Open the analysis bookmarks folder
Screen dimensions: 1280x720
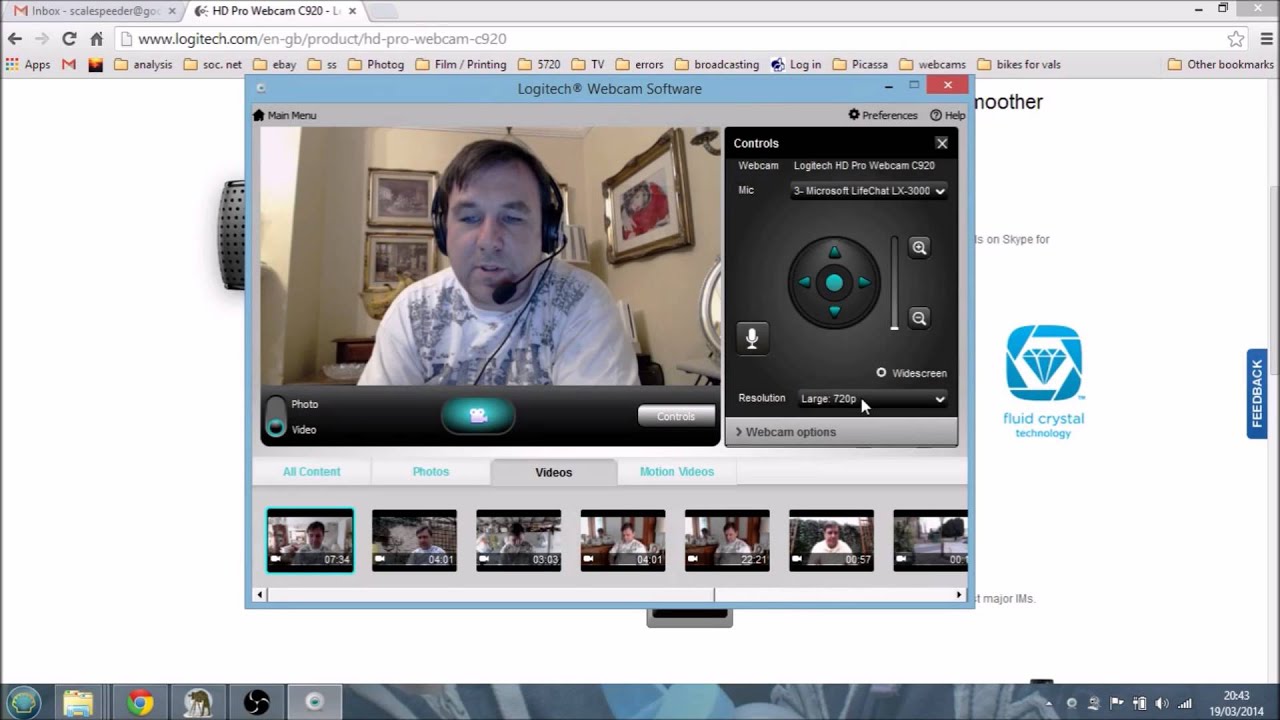(x=143, y=64)
